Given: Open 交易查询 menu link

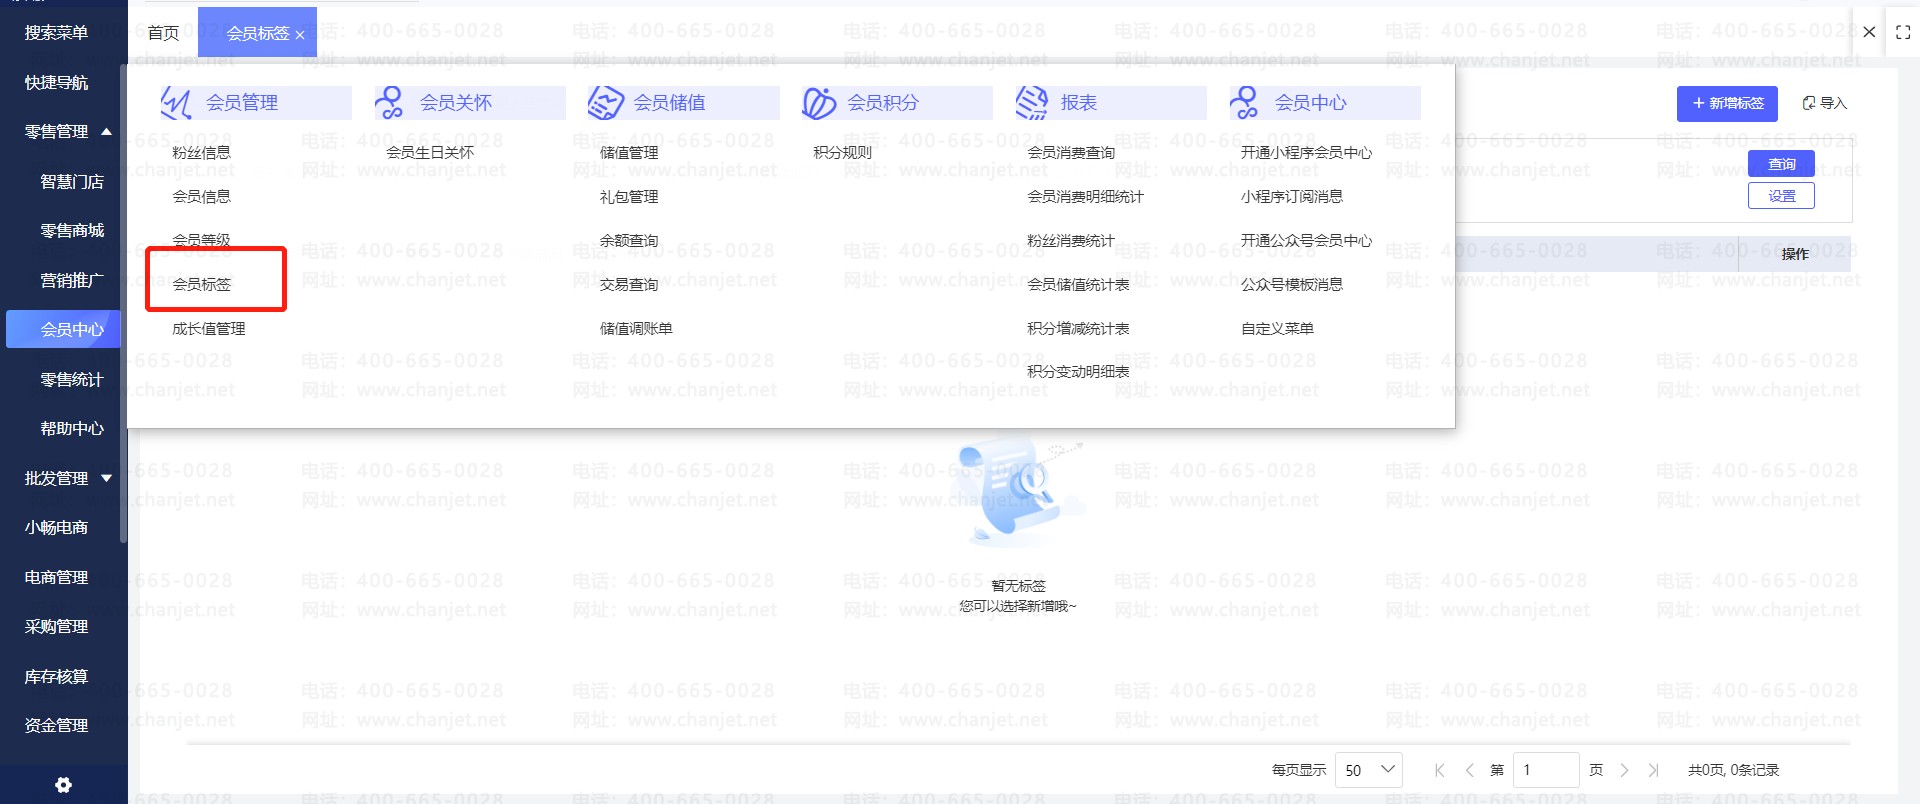Looking at the screenshot, I should coord(629,285).
